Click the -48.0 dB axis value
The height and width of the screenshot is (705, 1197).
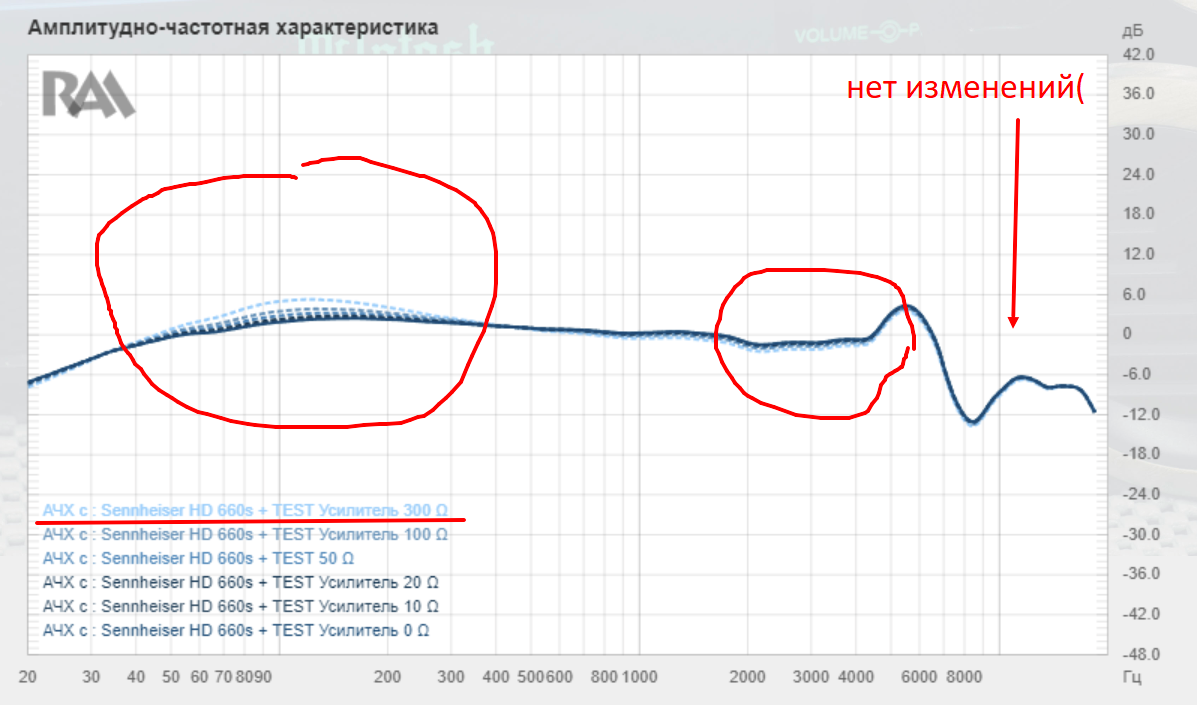(1141, 654)
